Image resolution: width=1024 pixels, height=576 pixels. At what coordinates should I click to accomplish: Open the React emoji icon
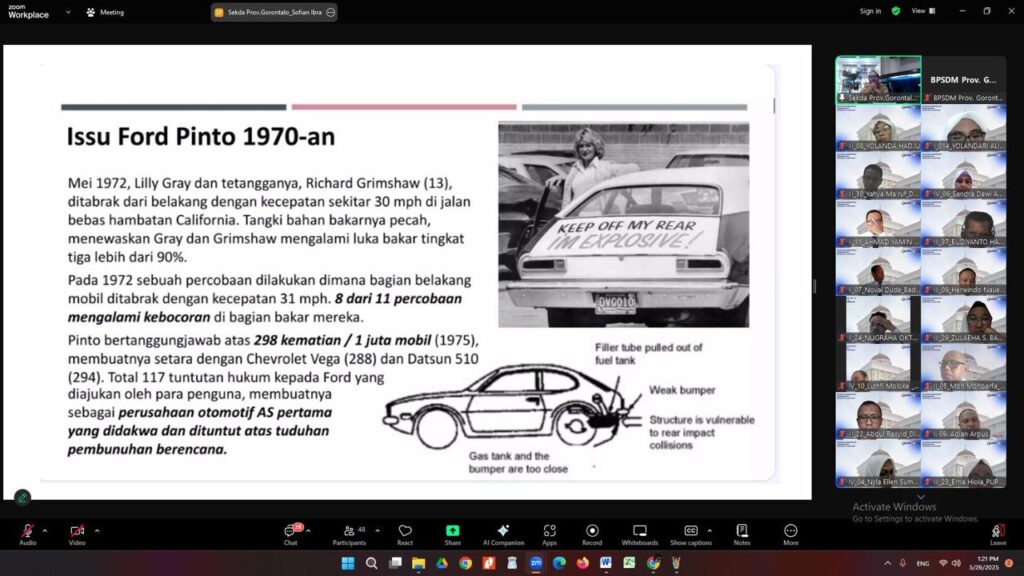point(405,531)
